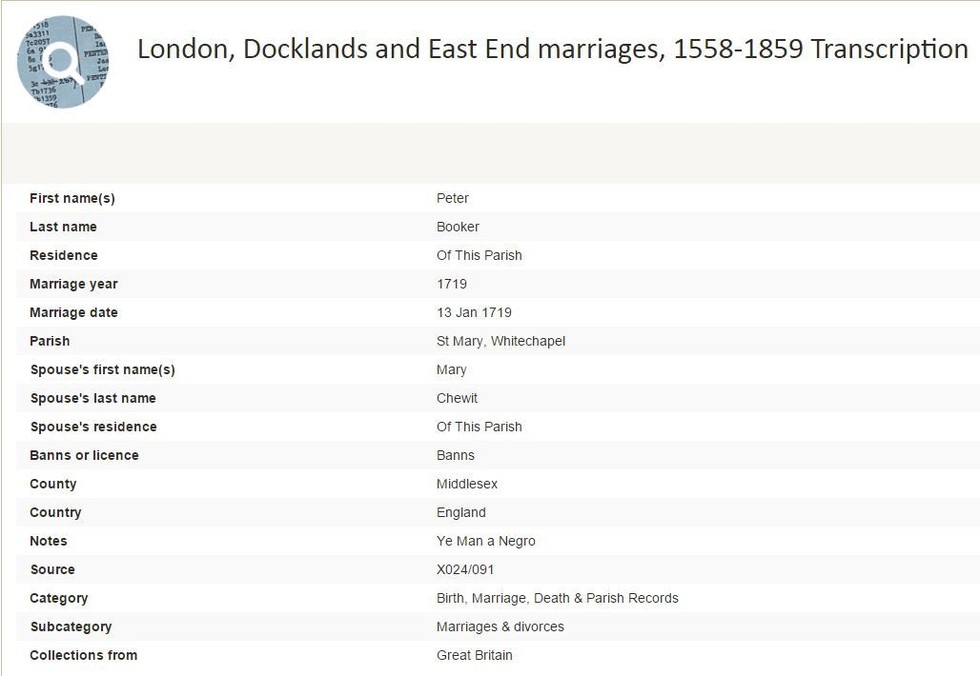Select the marriage year value 1719

tap(452, 284)
